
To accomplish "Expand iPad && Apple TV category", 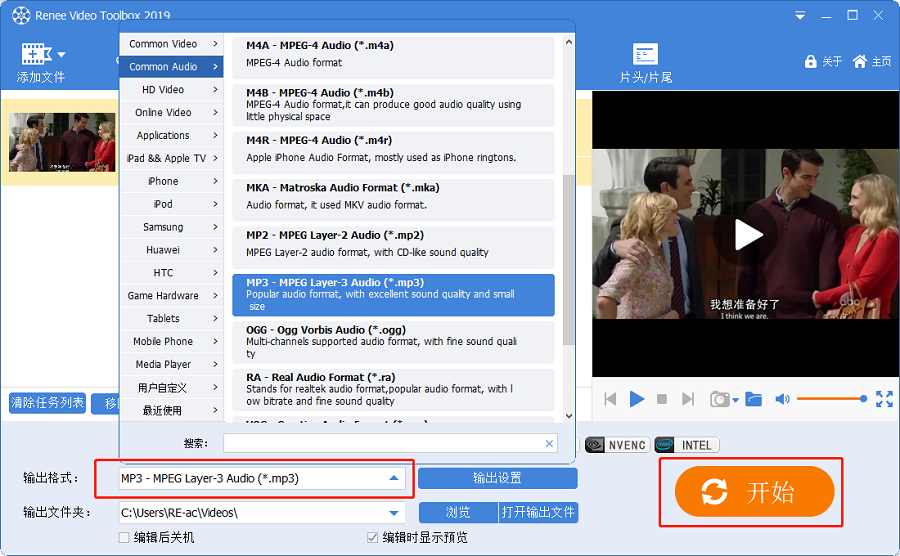I will pos(171,158).
